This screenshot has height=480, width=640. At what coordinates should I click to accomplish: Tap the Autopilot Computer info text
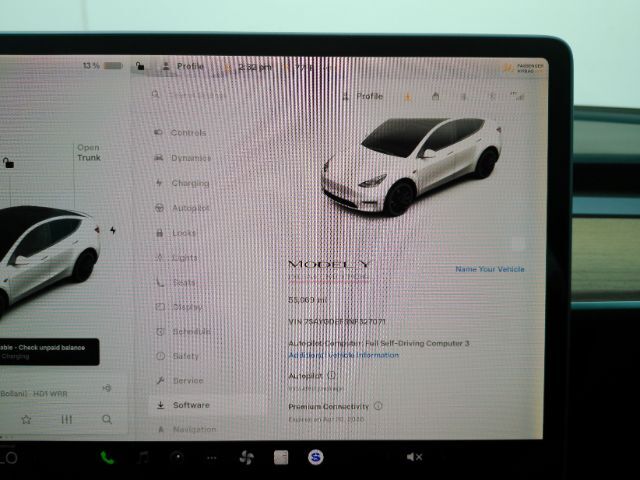379,343
